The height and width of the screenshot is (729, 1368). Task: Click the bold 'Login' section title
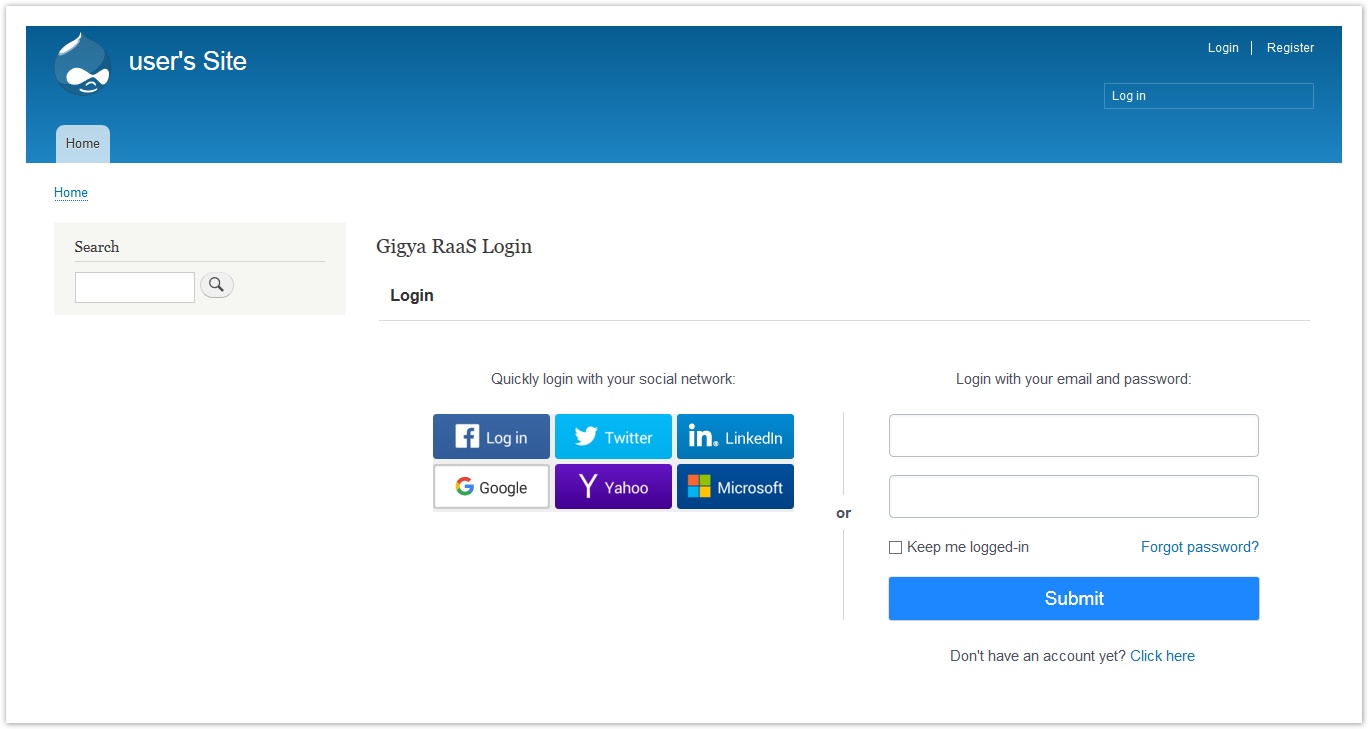click(412, 296)
